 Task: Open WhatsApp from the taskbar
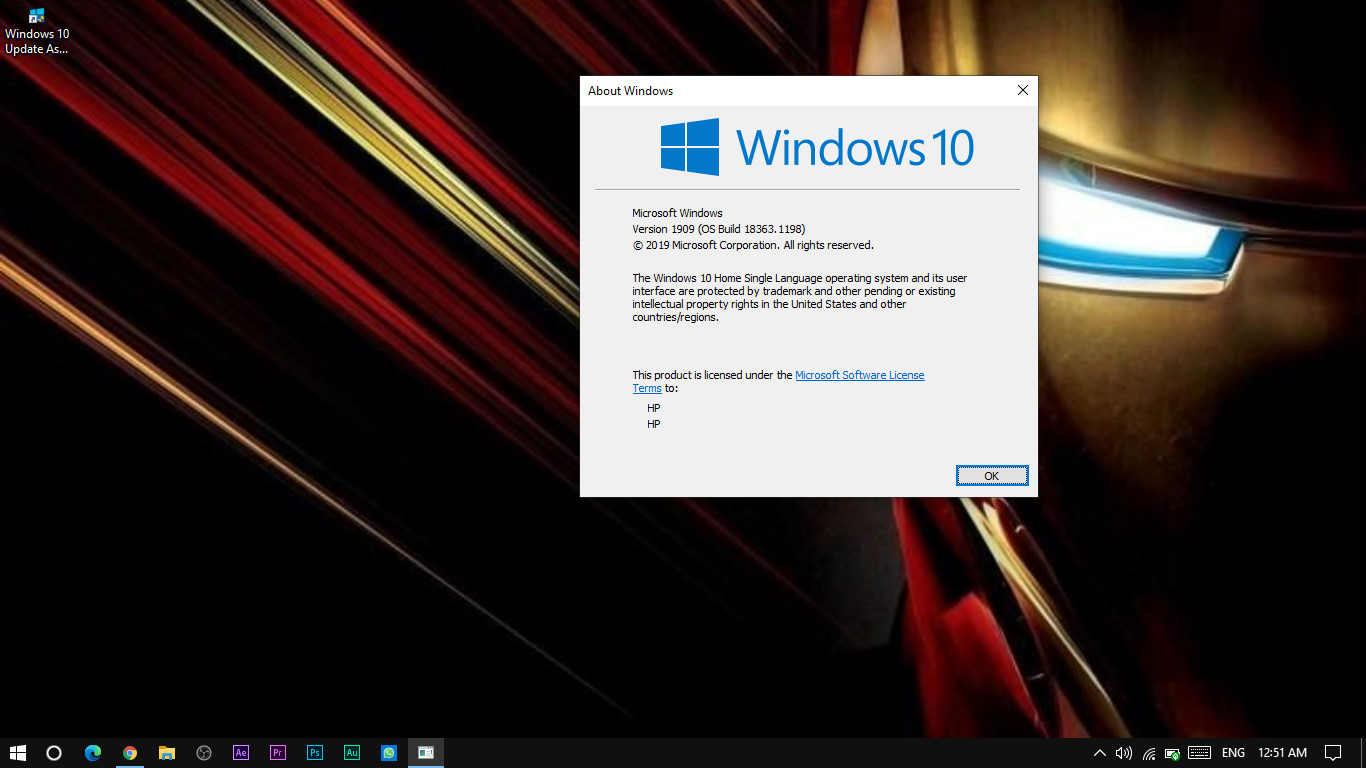[x=389, y=753]
